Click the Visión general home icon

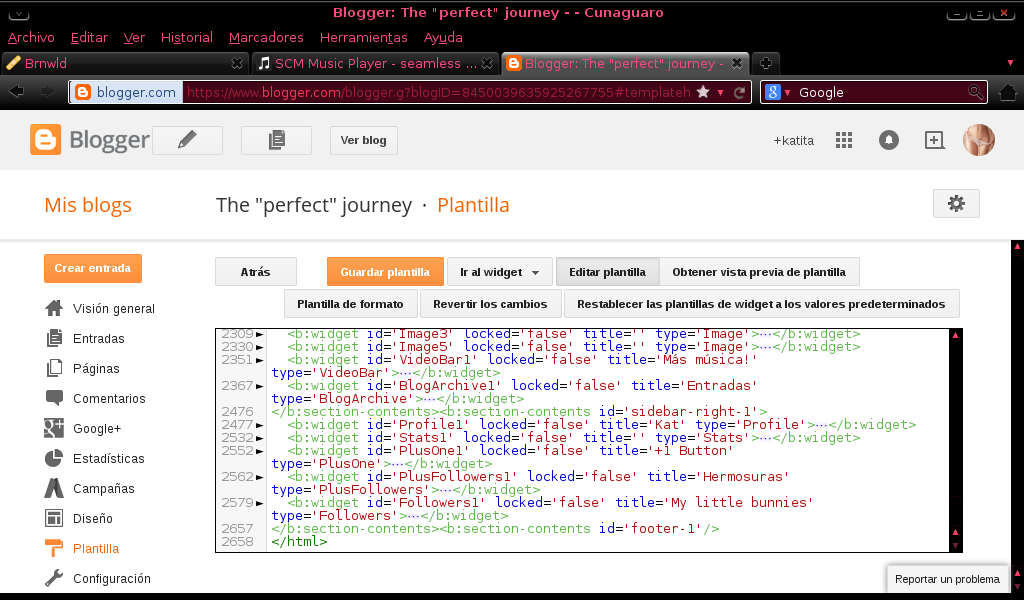point(54,308)
